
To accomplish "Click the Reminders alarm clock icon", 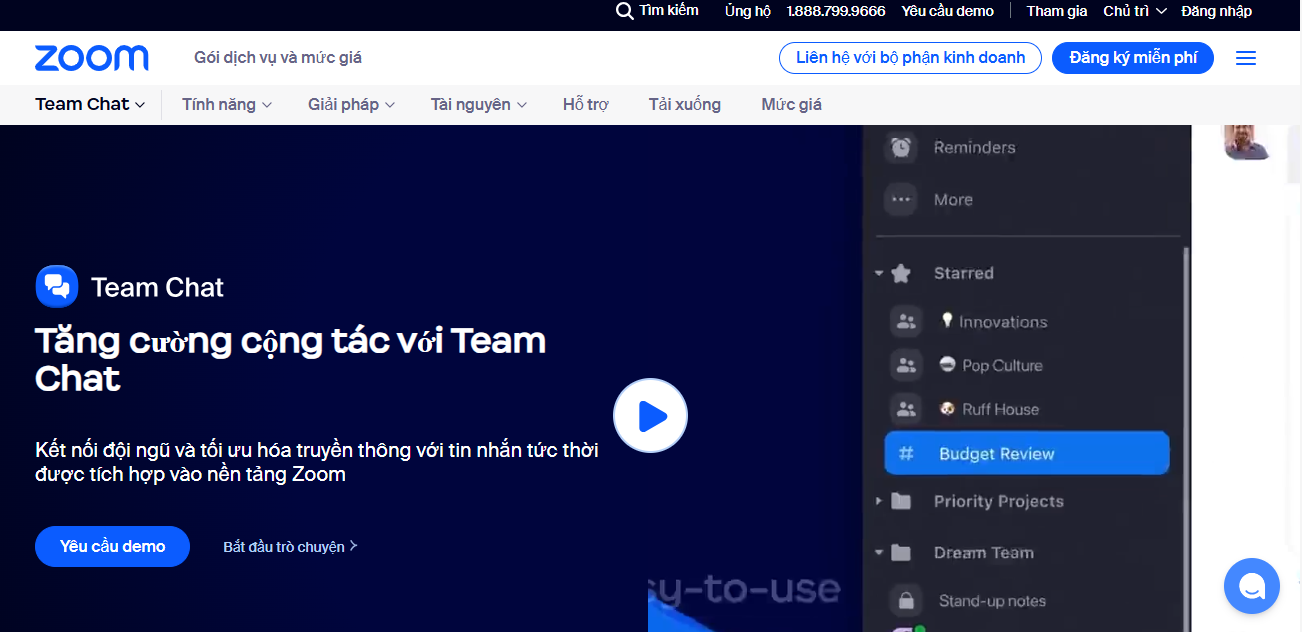I will click(901, 148).
